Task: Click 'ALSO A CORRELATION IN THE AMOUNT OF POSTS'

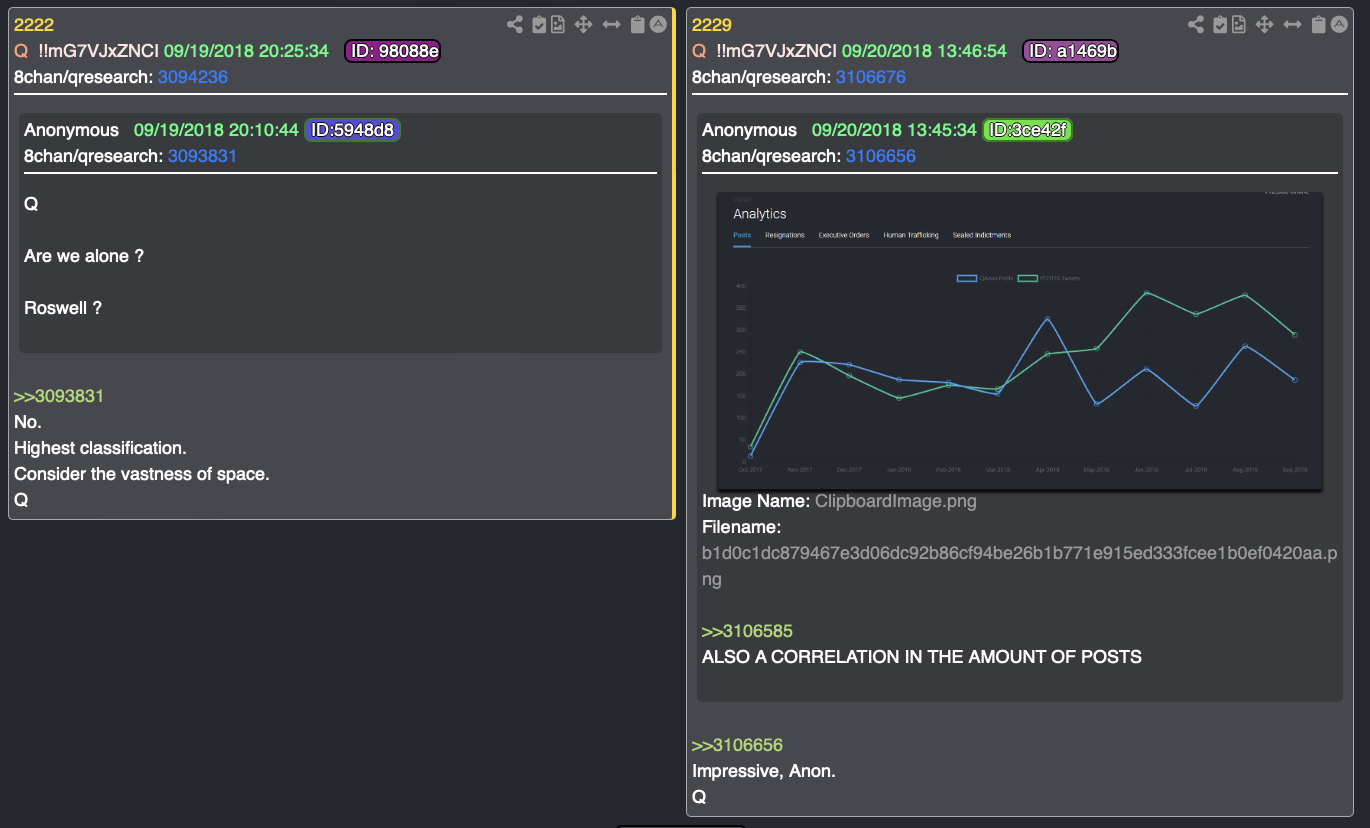Action: [922, 657]
